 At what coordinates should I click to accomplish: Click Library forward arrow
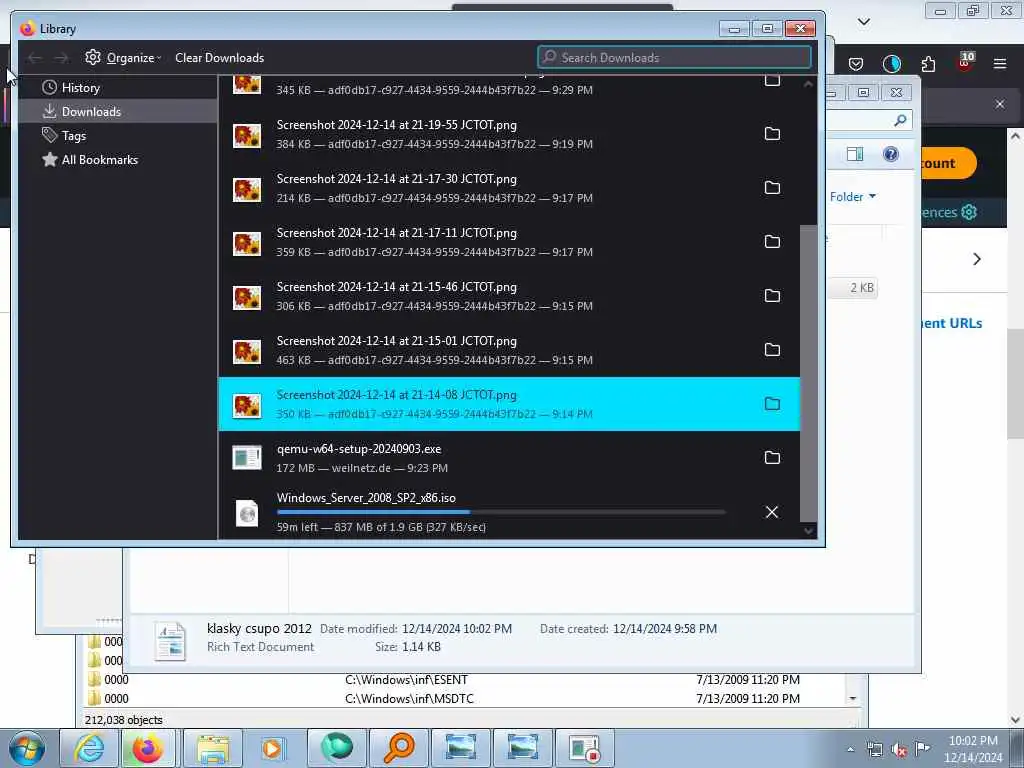tap(61, 58)
